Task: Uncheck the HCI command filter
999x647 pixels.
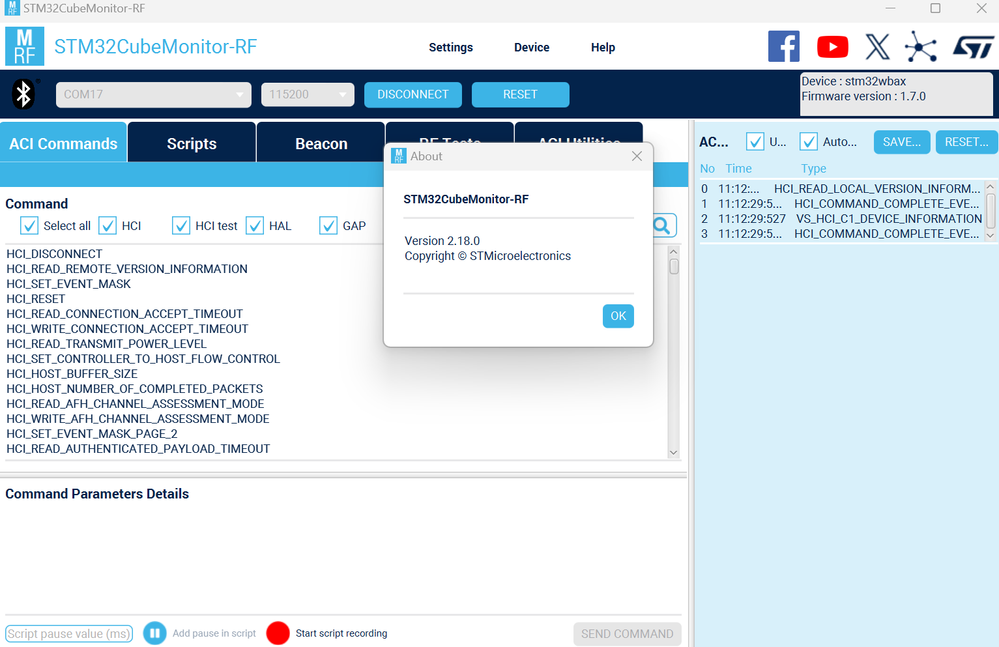Action: coord(108,225)
